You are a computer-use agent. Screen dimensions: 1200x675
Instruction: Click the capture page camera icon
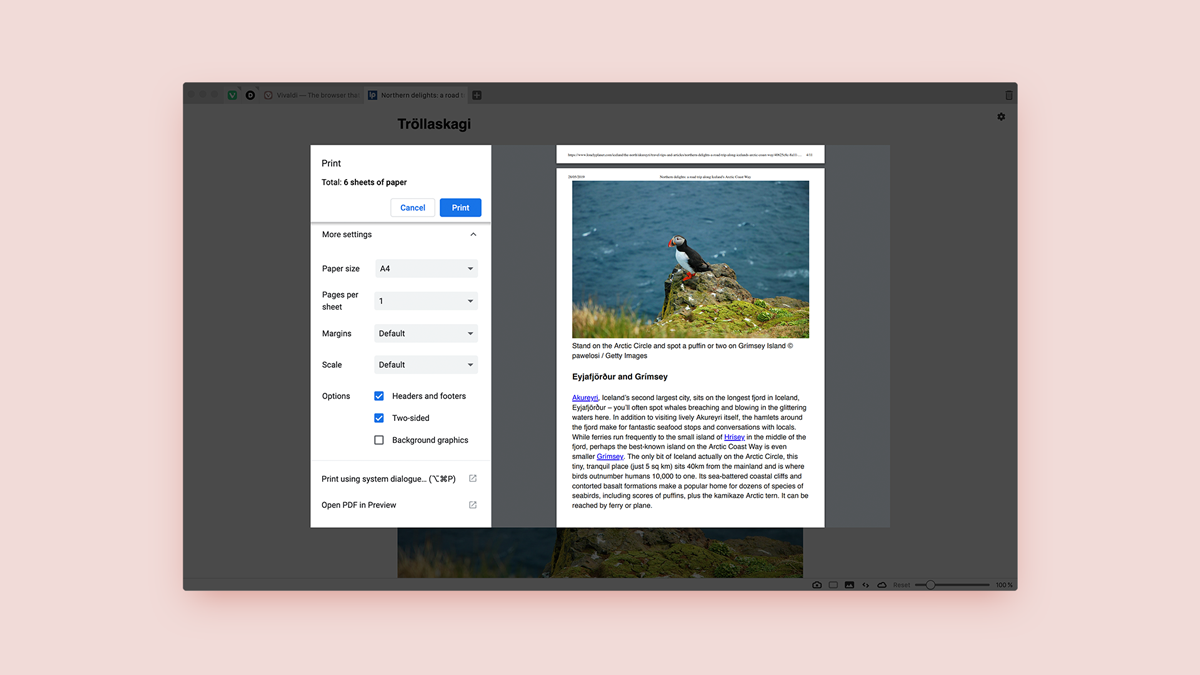tap(817, 585)
